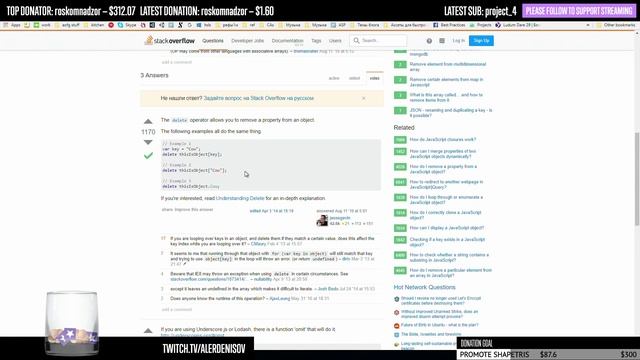Screen dimensions: 640x360
Task: Click the Stack Overflow logo
Action: pos(169,40)
